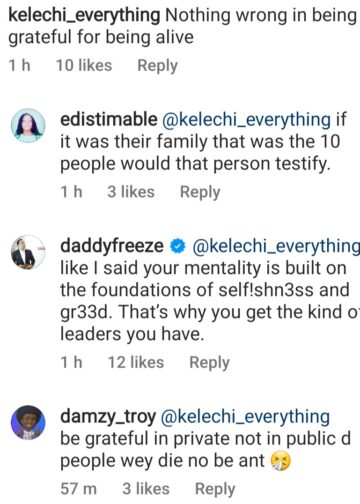Viewport: 360px width, 504px height.
Task: Reply to daddyfreeze's comment
Action: pyautogui.click(x=209, y=363)
